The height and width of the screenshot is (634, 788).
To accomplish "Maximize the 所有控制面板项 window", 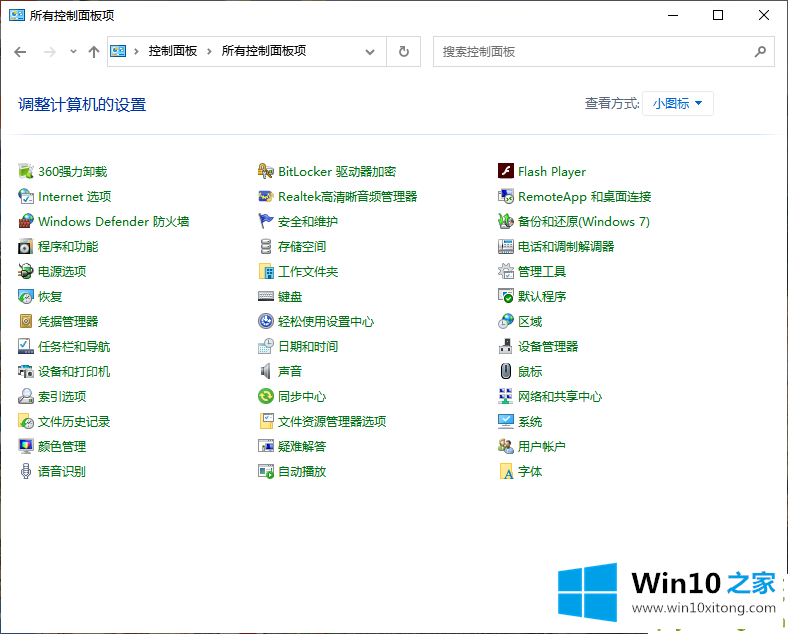I will 718,15.
